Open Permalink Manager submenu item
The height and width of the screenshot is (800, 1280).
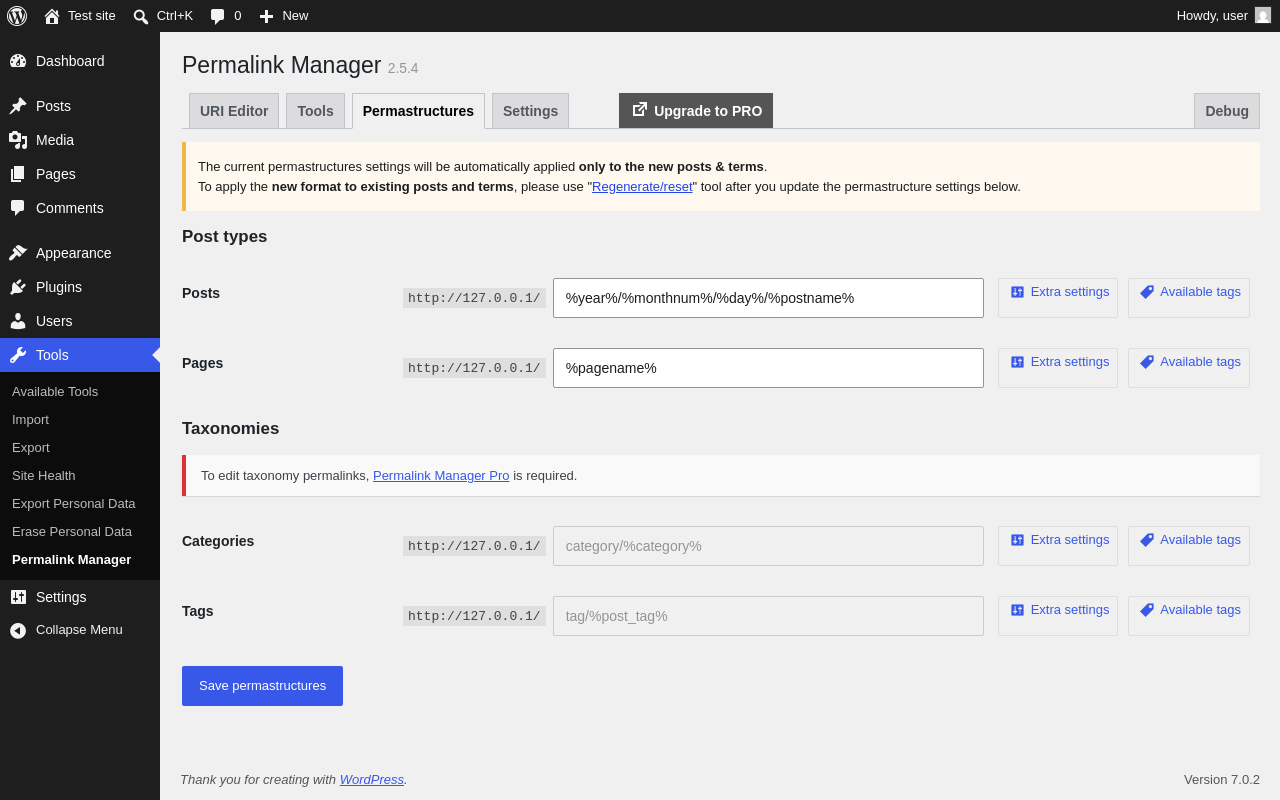80,559
